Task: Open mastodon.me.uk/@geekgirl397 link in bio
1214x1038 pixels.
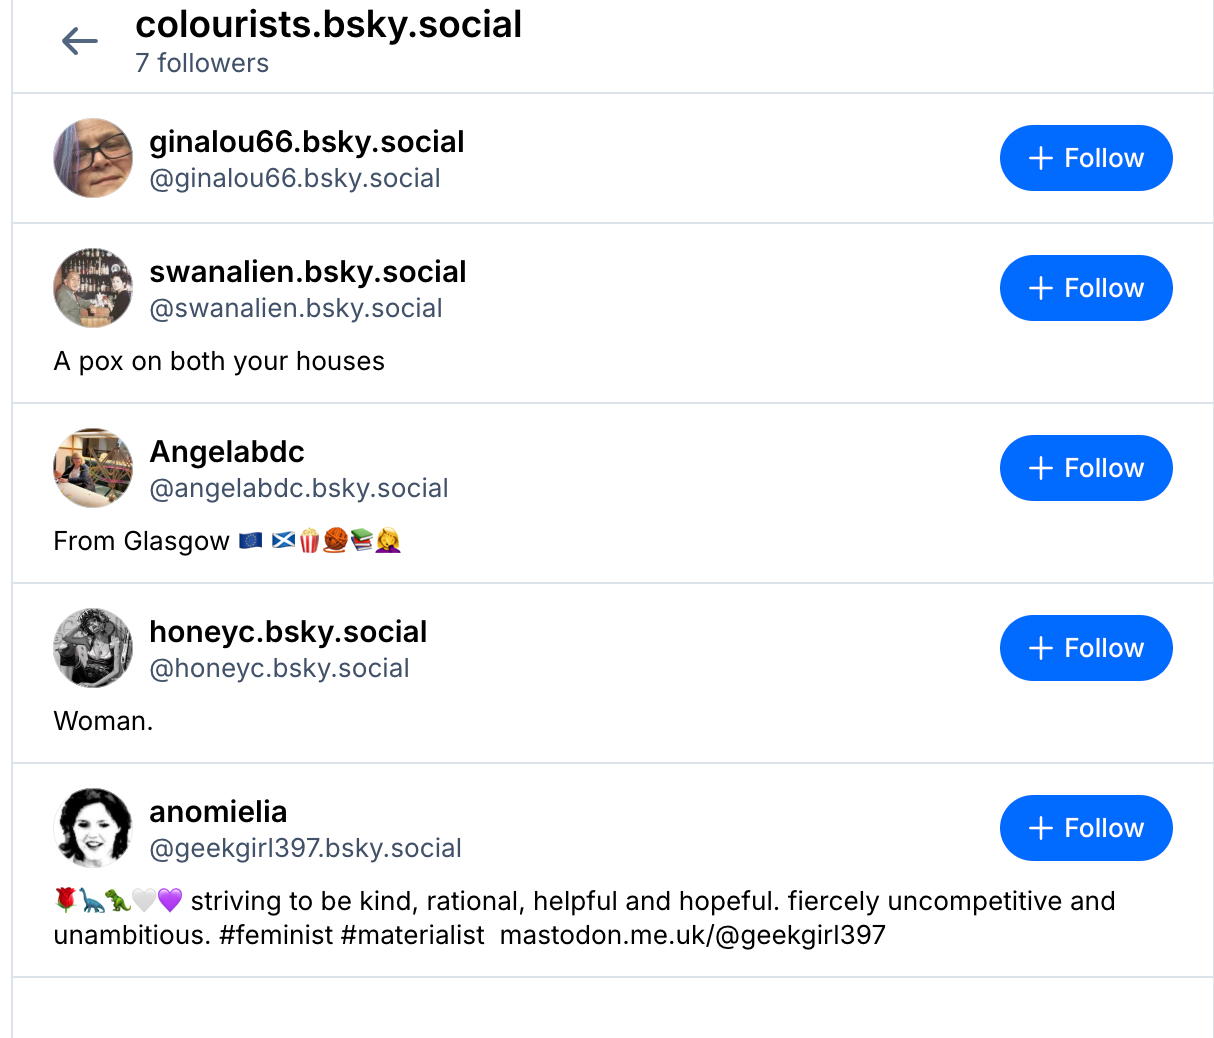Action: 692,935
